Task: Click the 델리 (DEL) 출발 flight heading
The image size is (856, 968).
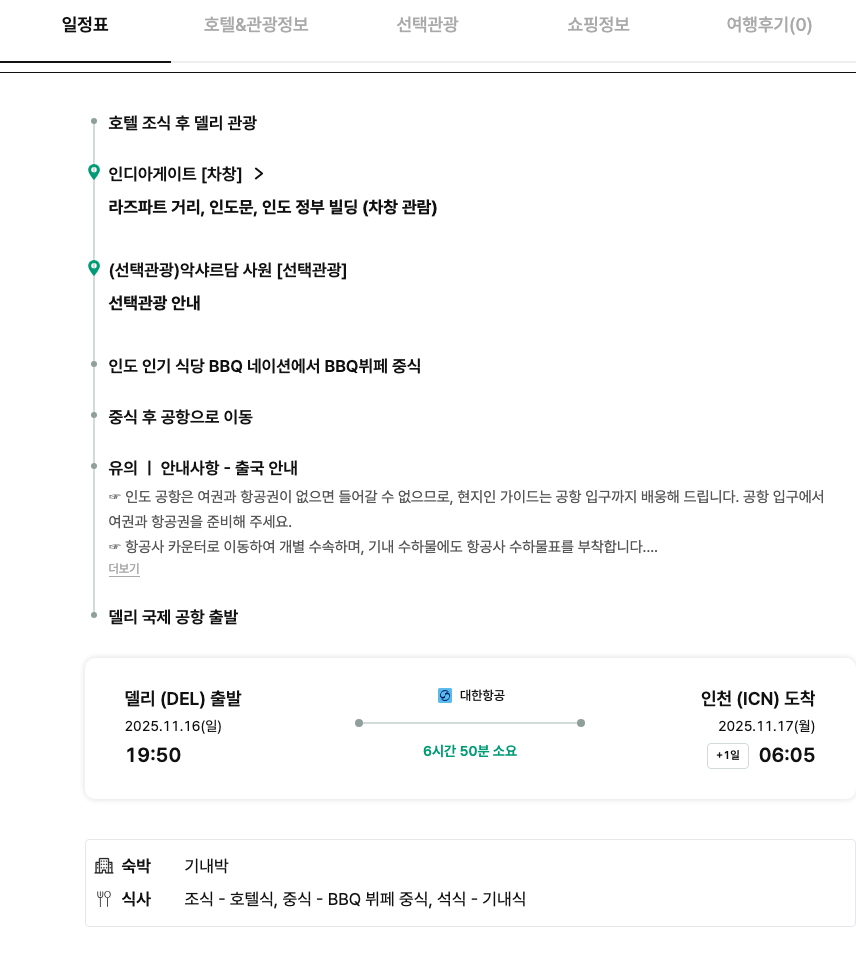Action: (183, 699)
